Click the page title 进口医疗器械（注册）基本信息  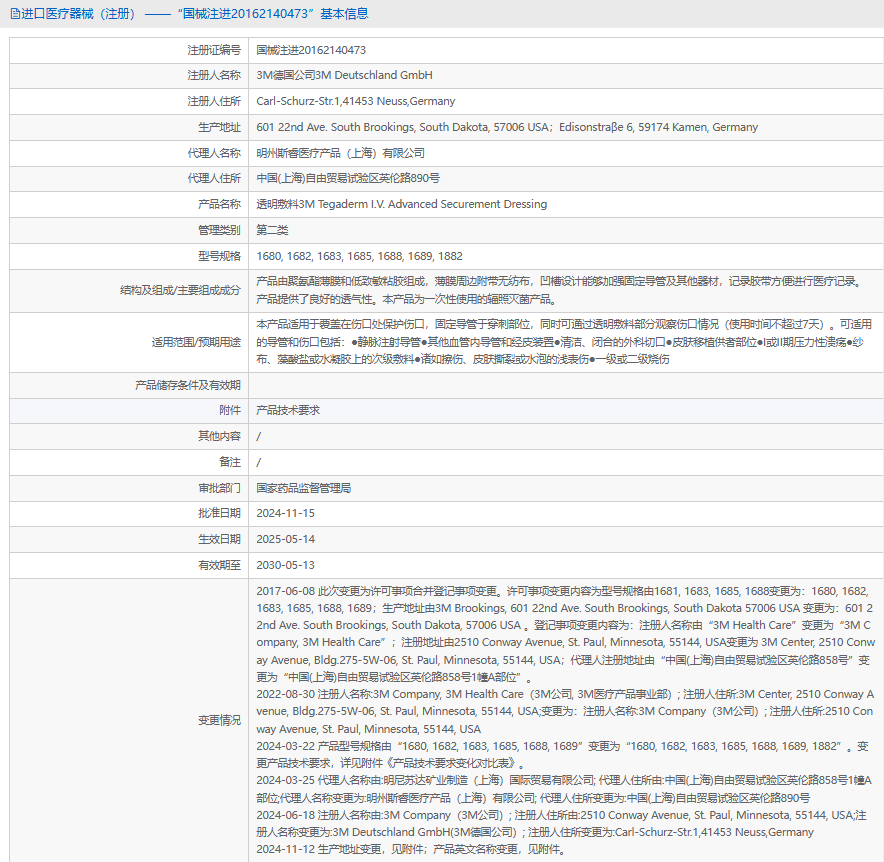195,14
